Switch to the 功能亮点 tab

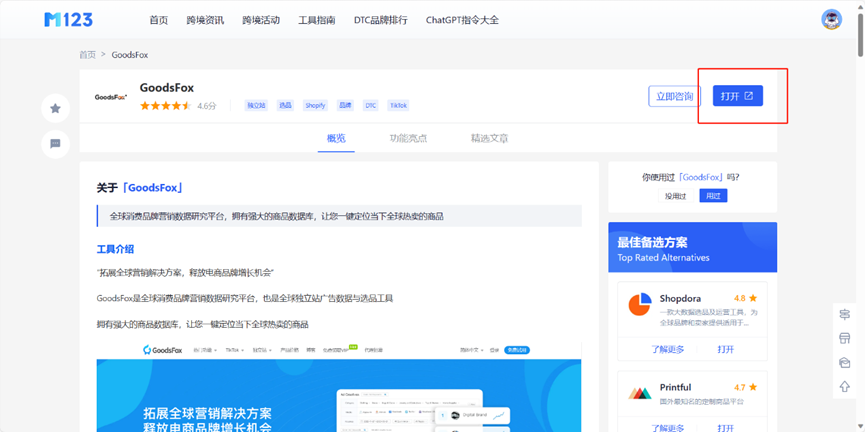[x=408, y=138]
